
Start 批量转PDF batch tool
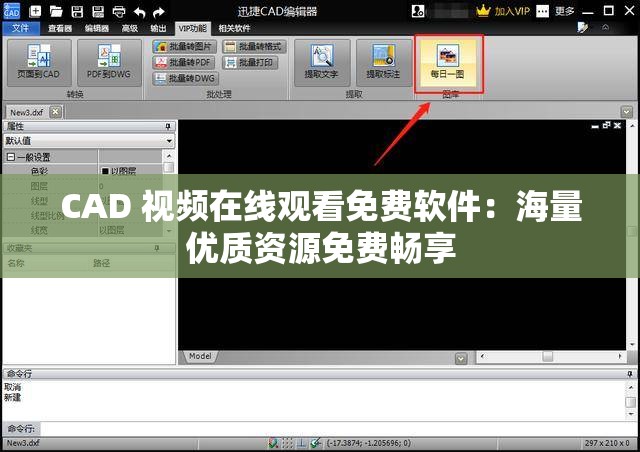184,62
